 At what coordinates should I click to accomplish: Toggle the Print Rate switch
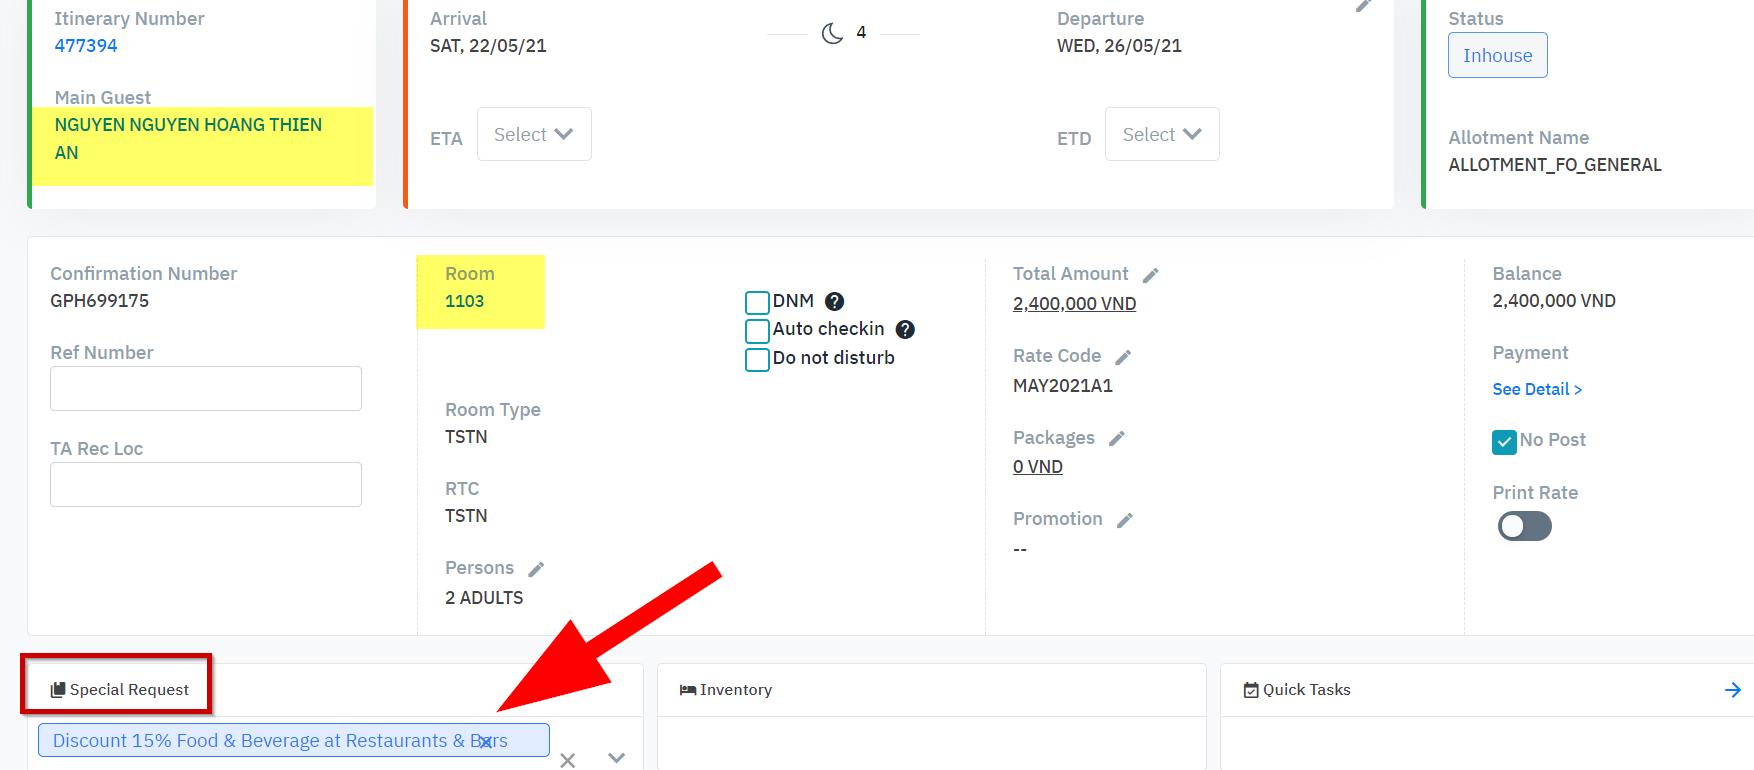tap(1524, 526)
